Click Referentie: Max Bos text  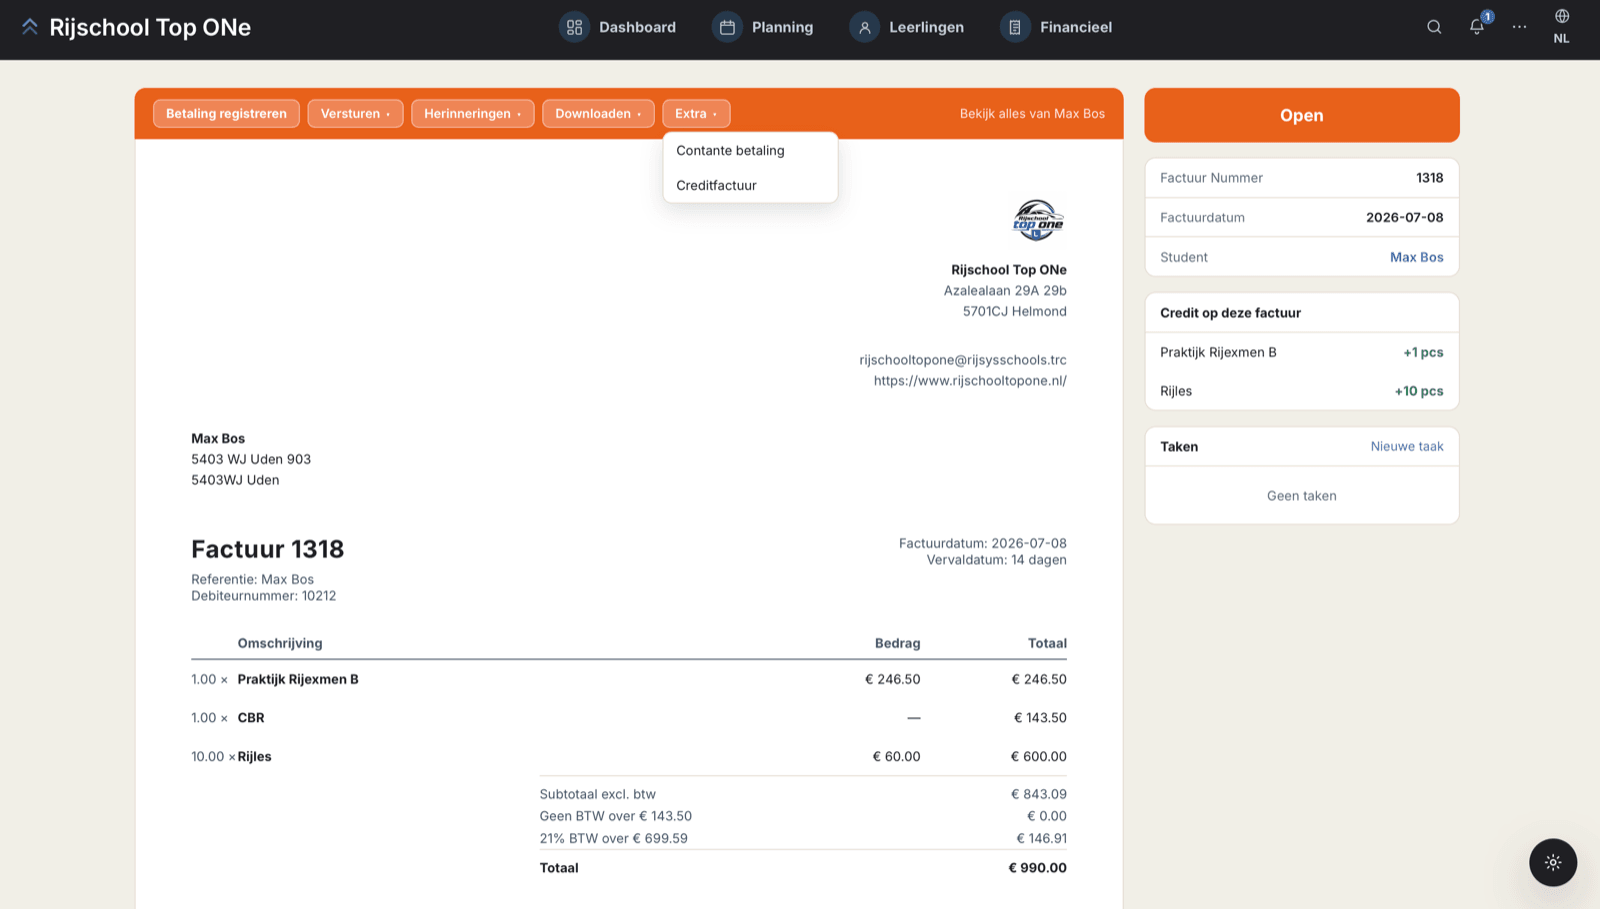[252, 580]
